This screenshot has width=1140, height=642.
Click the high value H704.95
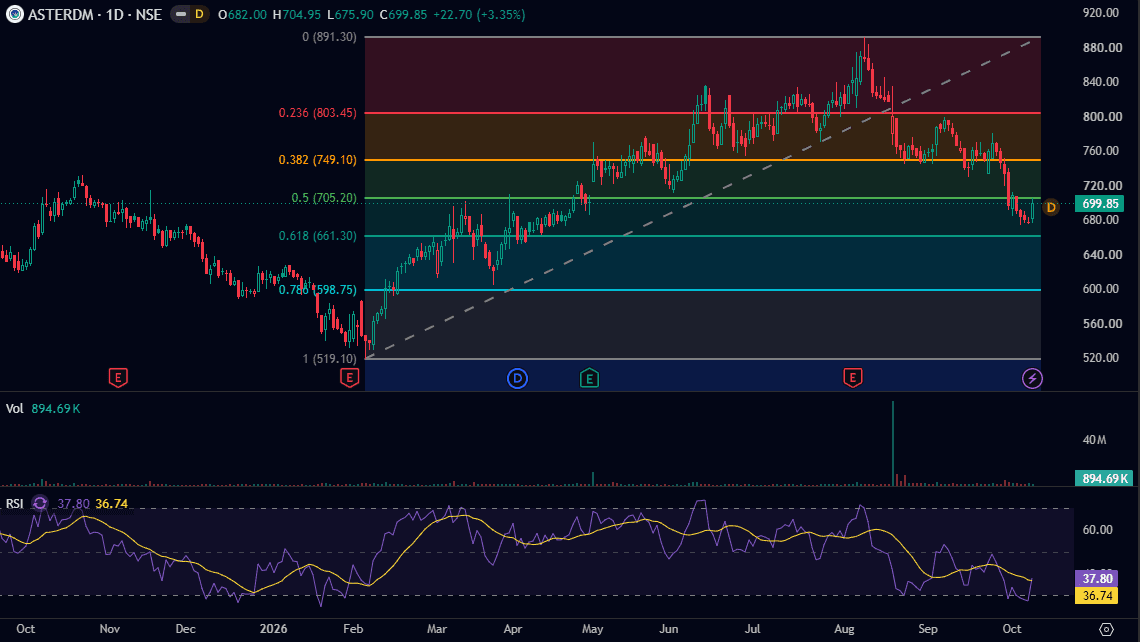(297, 15)
